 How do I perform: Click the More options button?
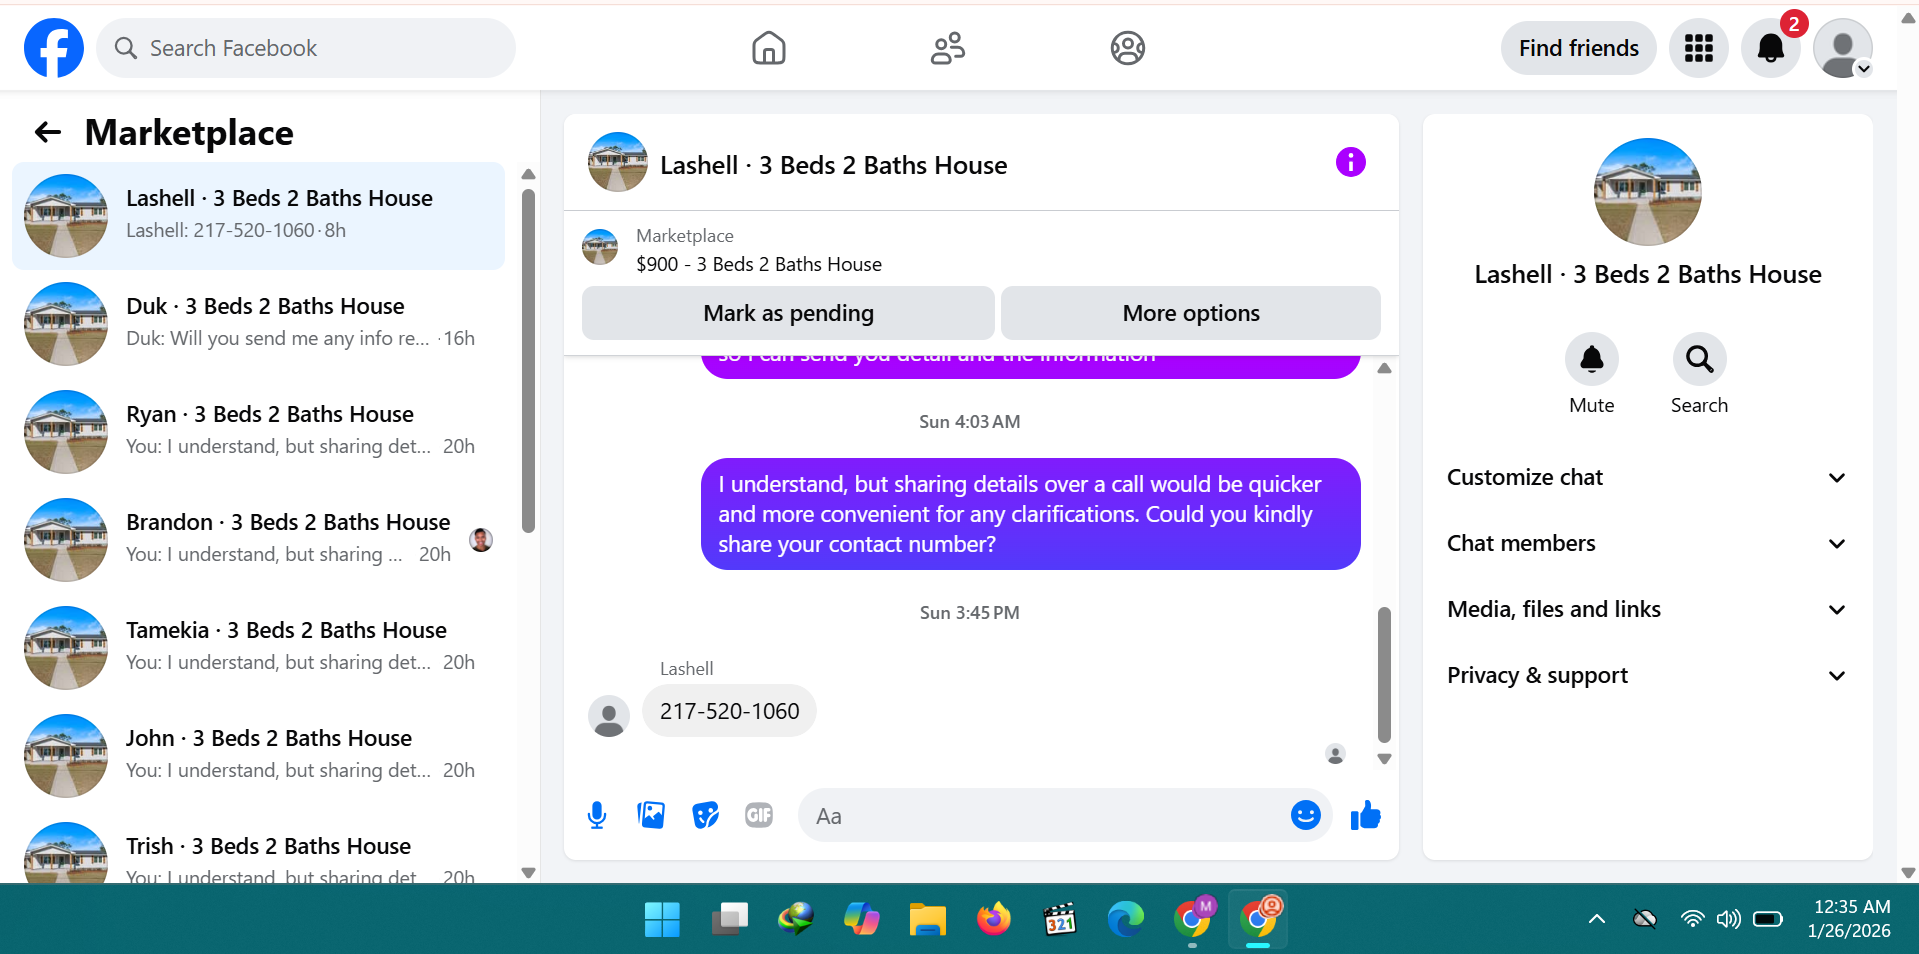coord(1191,313)
